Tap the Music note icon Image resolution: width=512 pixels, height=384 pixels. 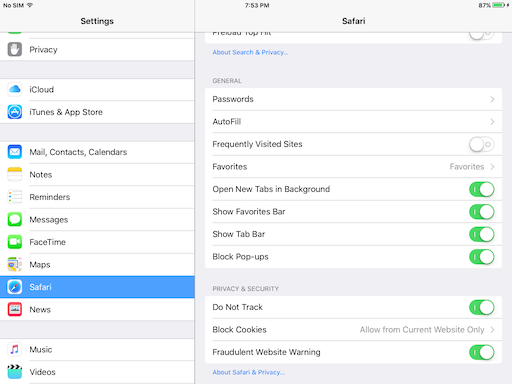(15, 349)
